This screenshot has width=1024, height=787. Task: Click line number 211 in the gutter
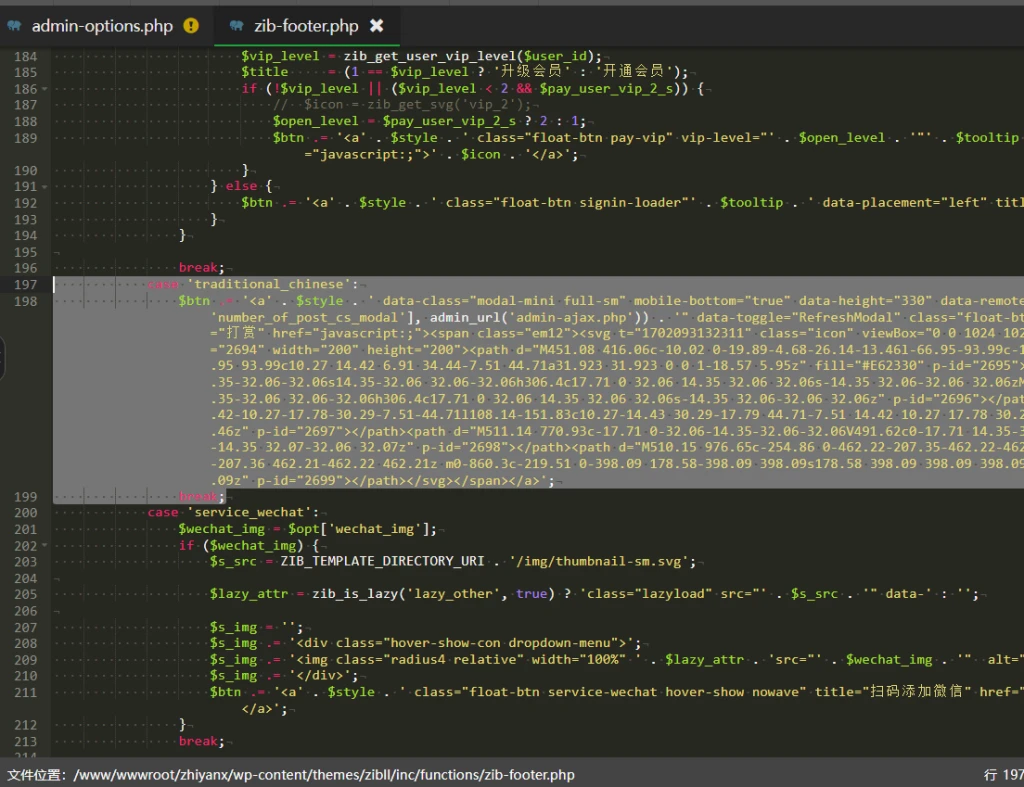point(25,692)
